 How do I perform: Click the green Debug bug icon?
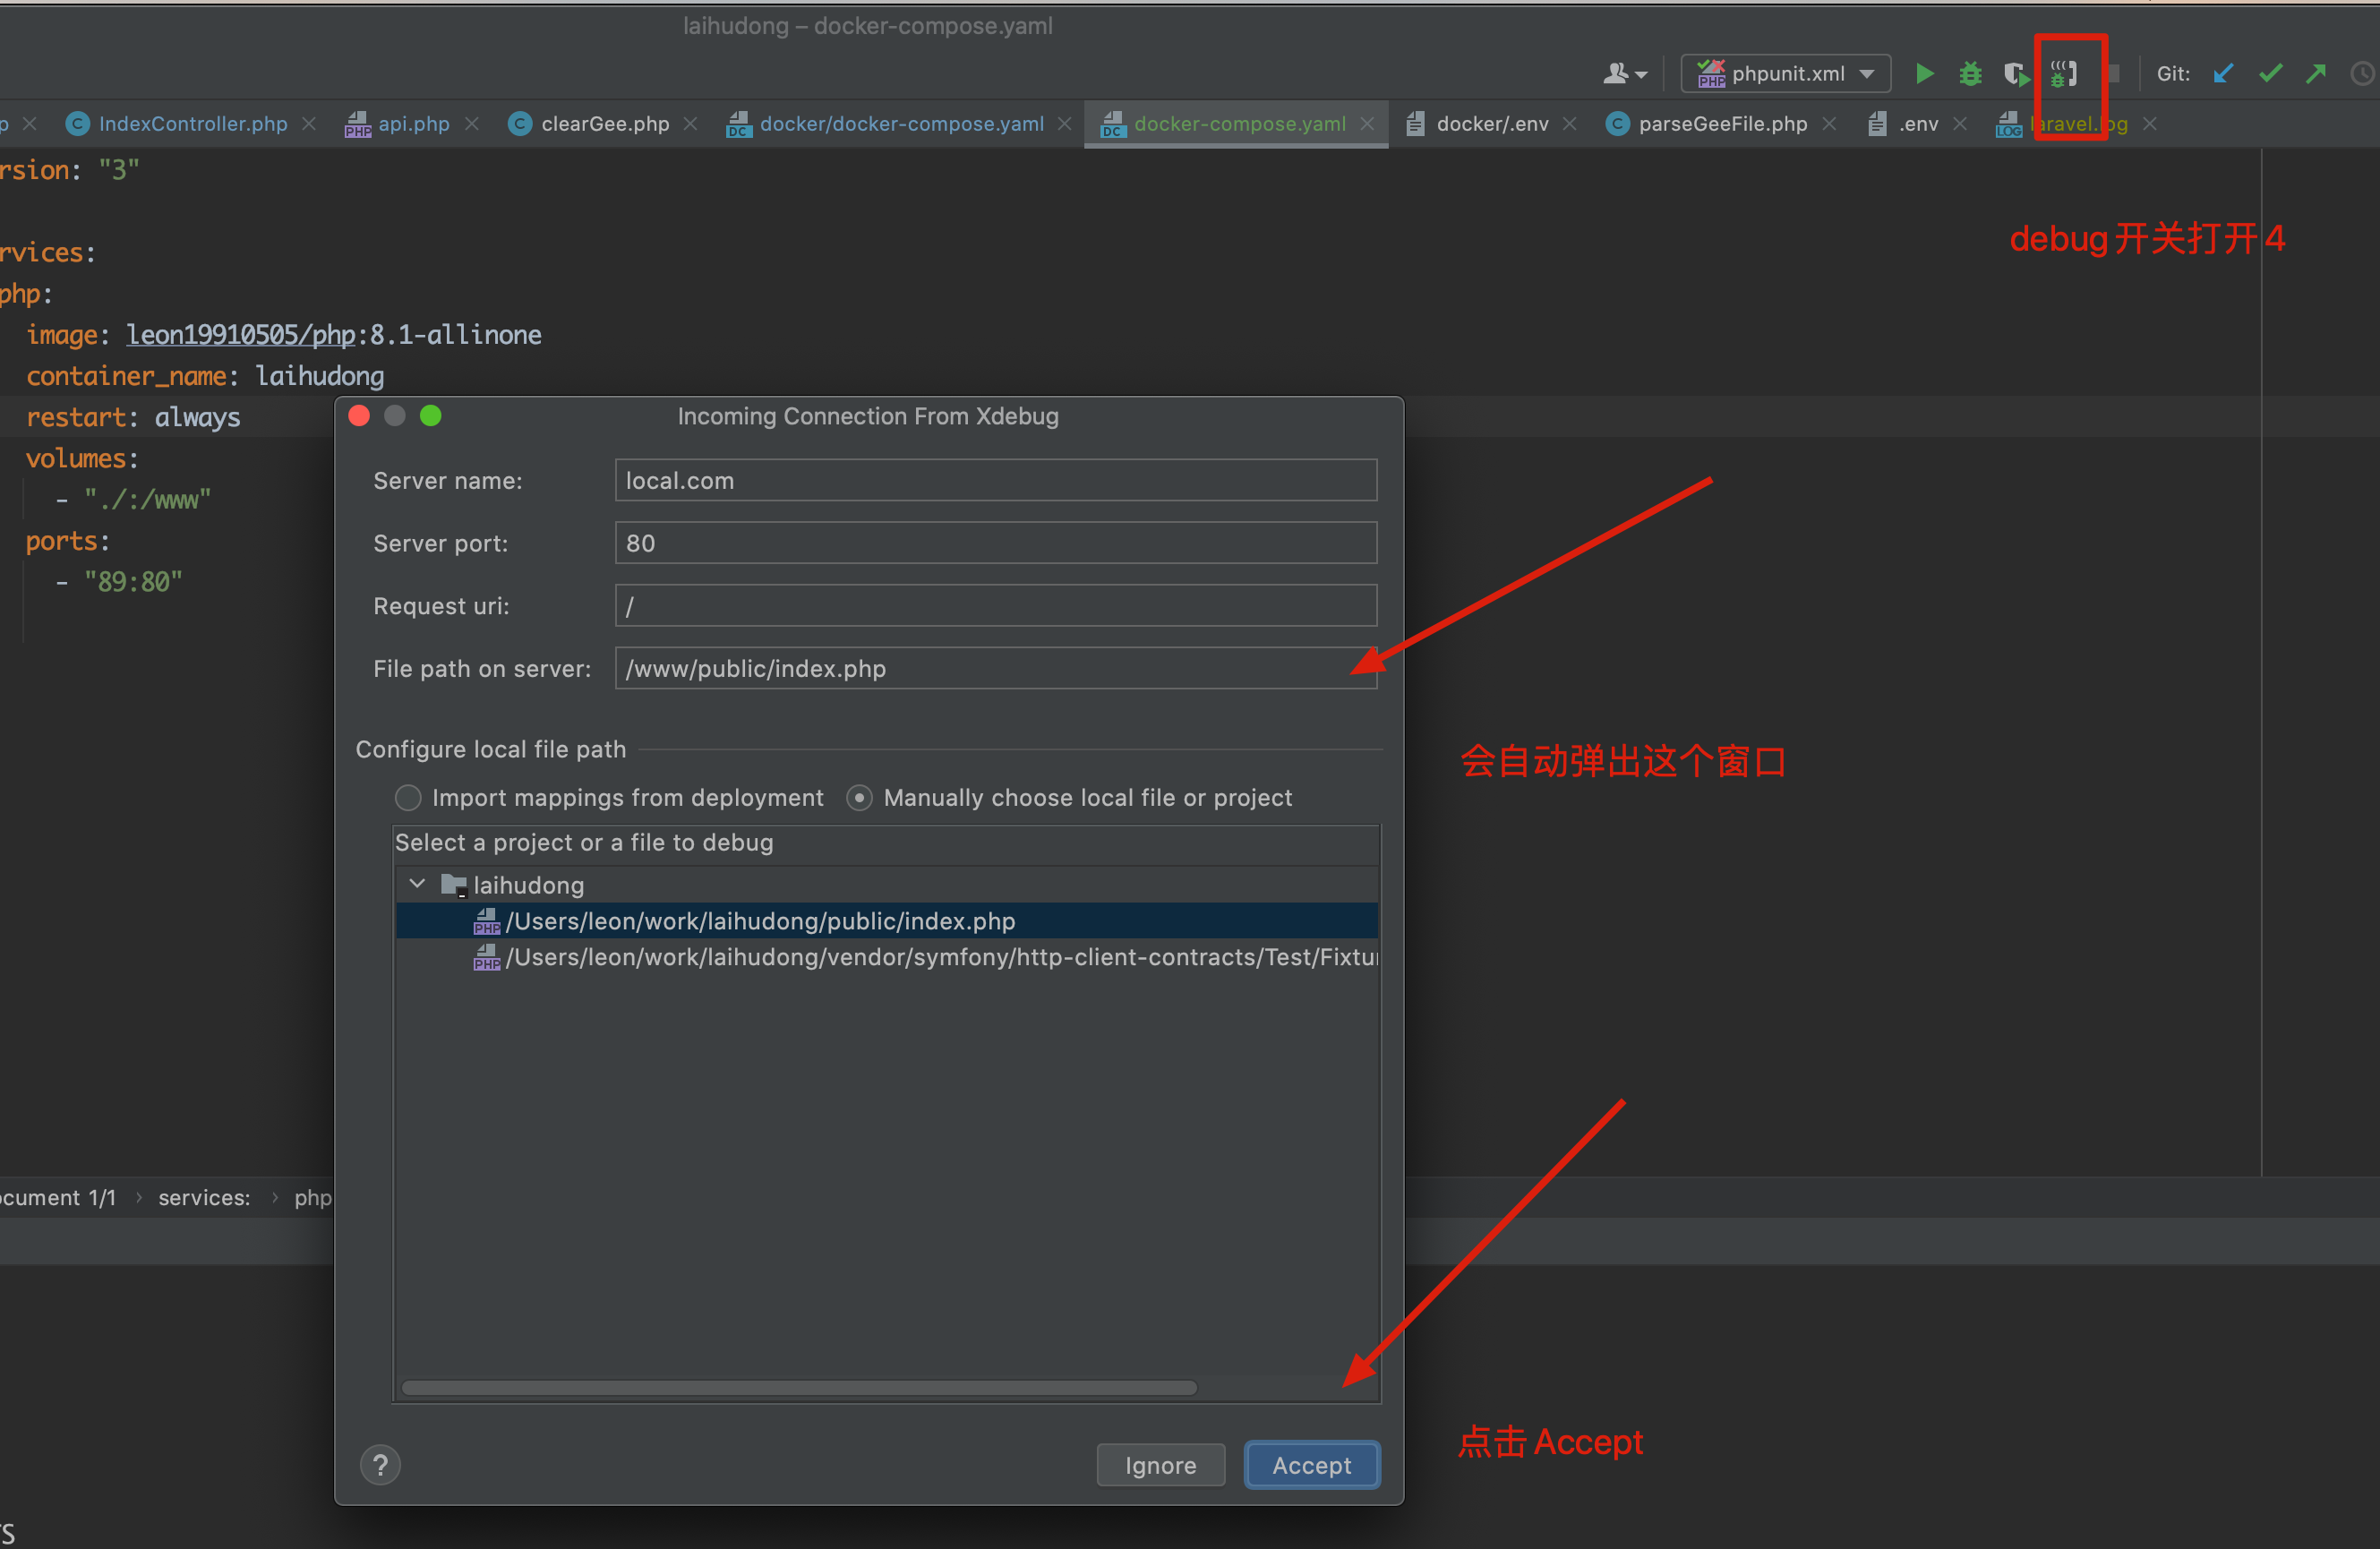(x=1970, y=73)
